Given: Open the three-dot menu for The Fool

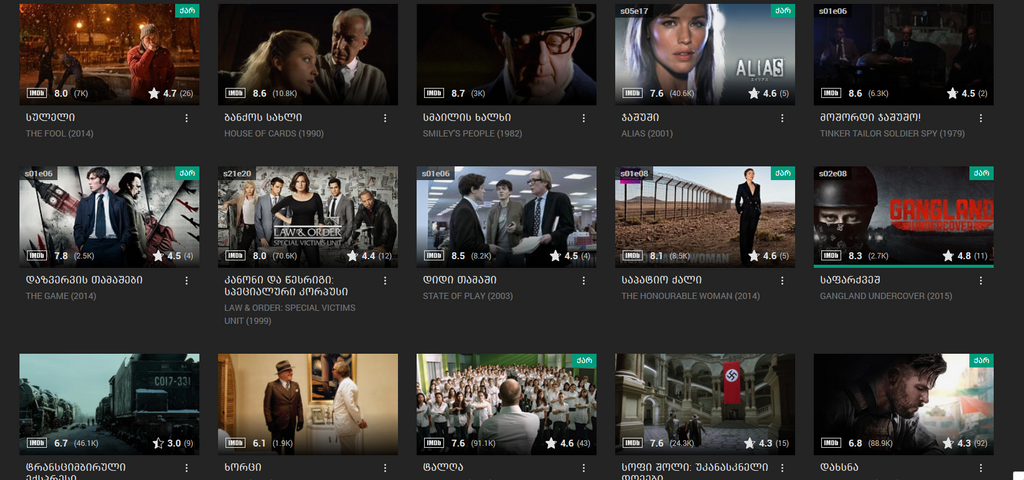Looking at the screenshot, I should tap(186, 118).
